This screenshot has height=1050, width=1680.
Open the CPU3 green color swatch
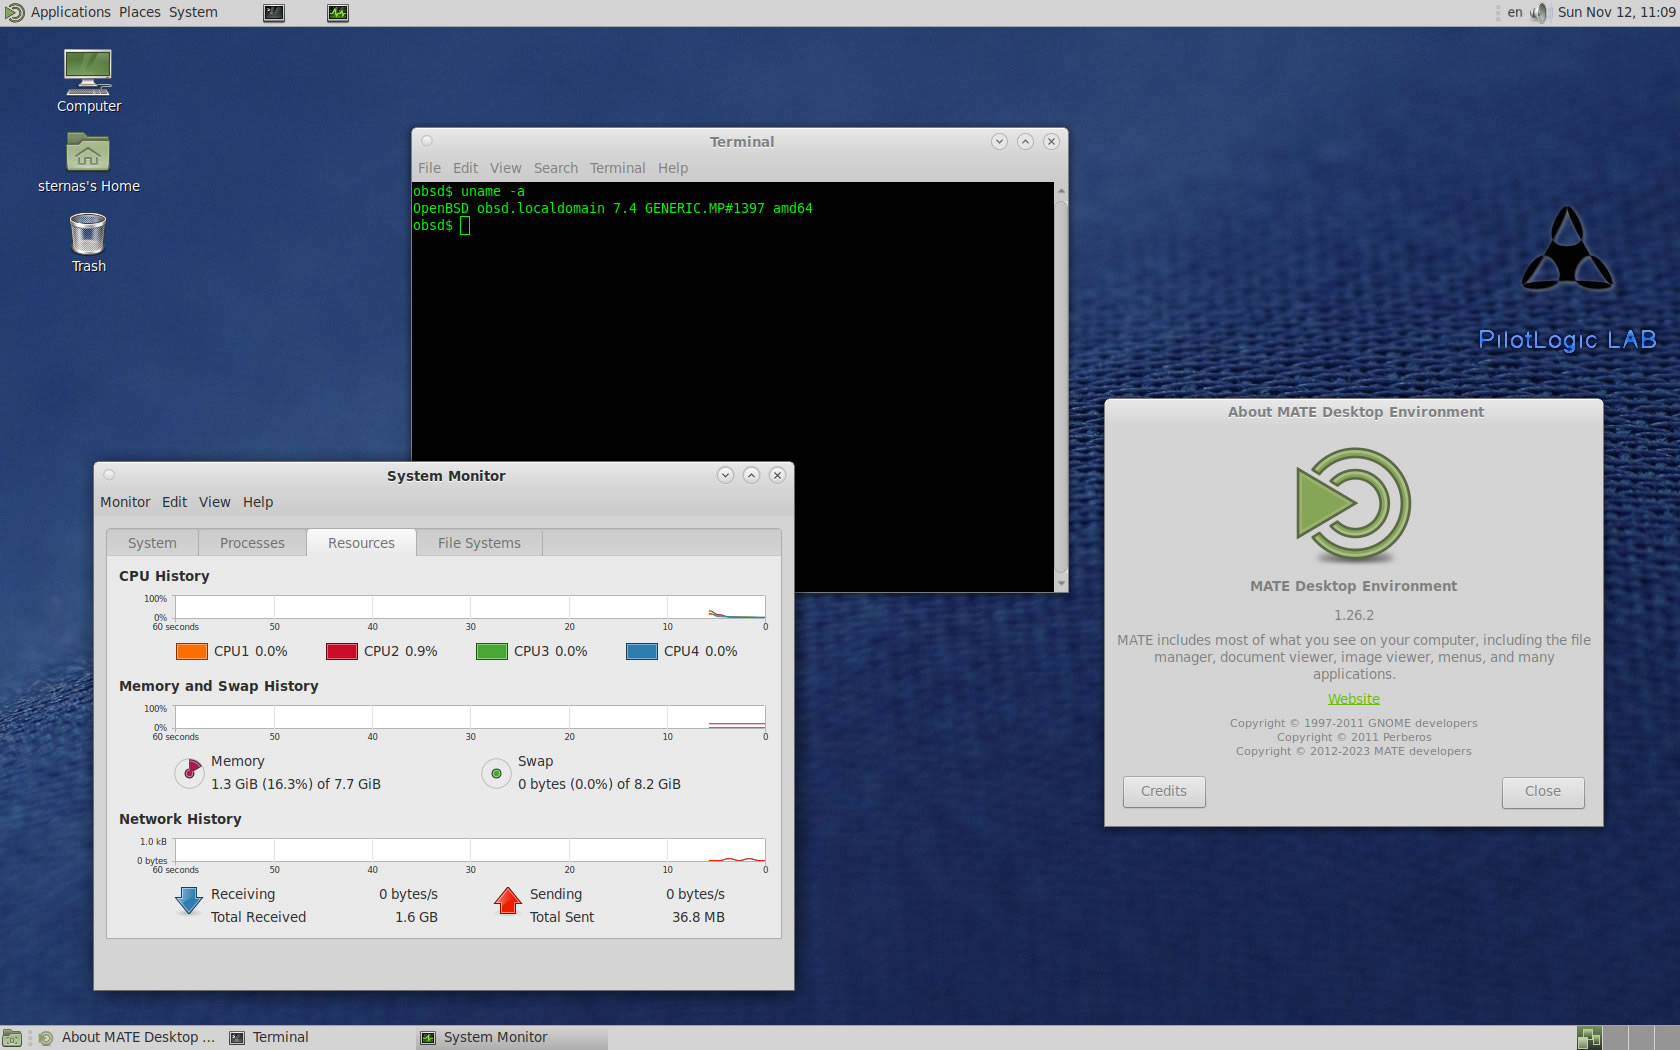[492, 651]
